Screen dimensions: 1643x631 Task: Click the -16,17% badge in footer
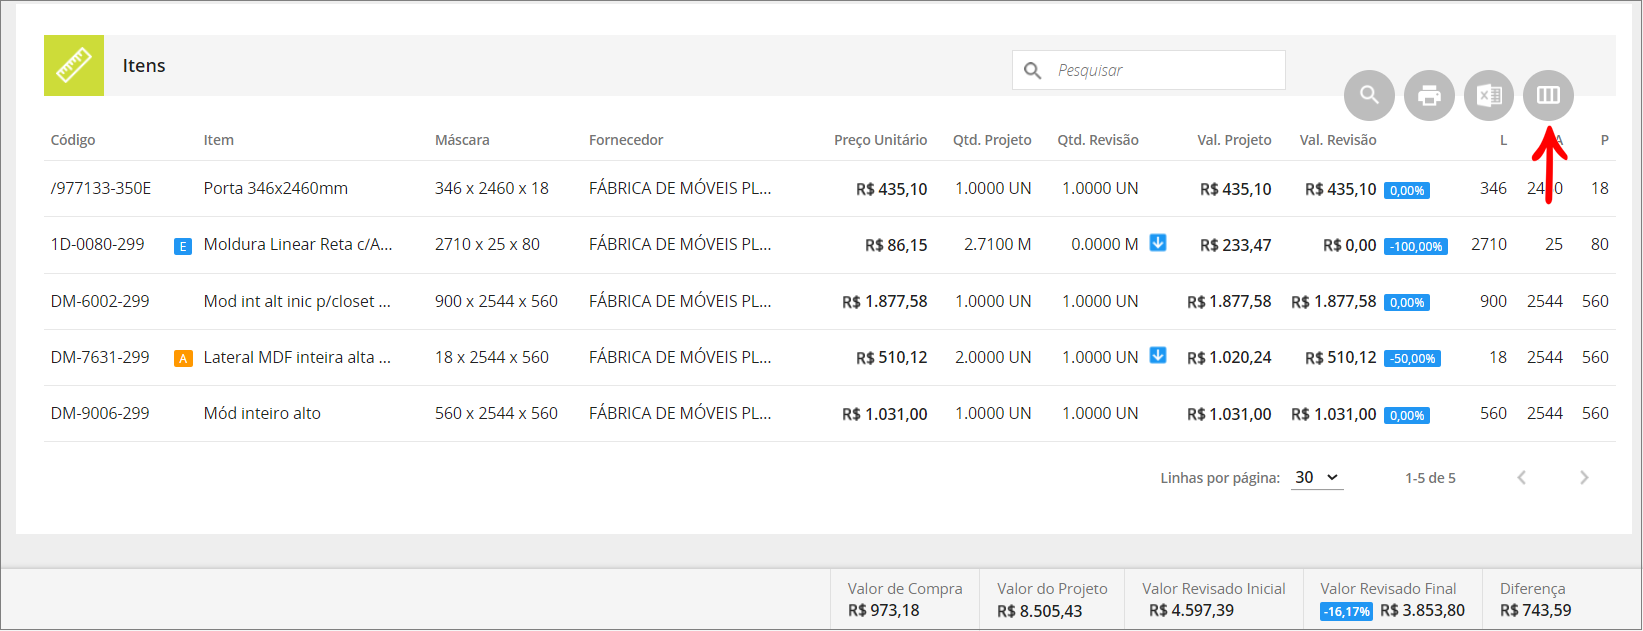coord(1347,612)
